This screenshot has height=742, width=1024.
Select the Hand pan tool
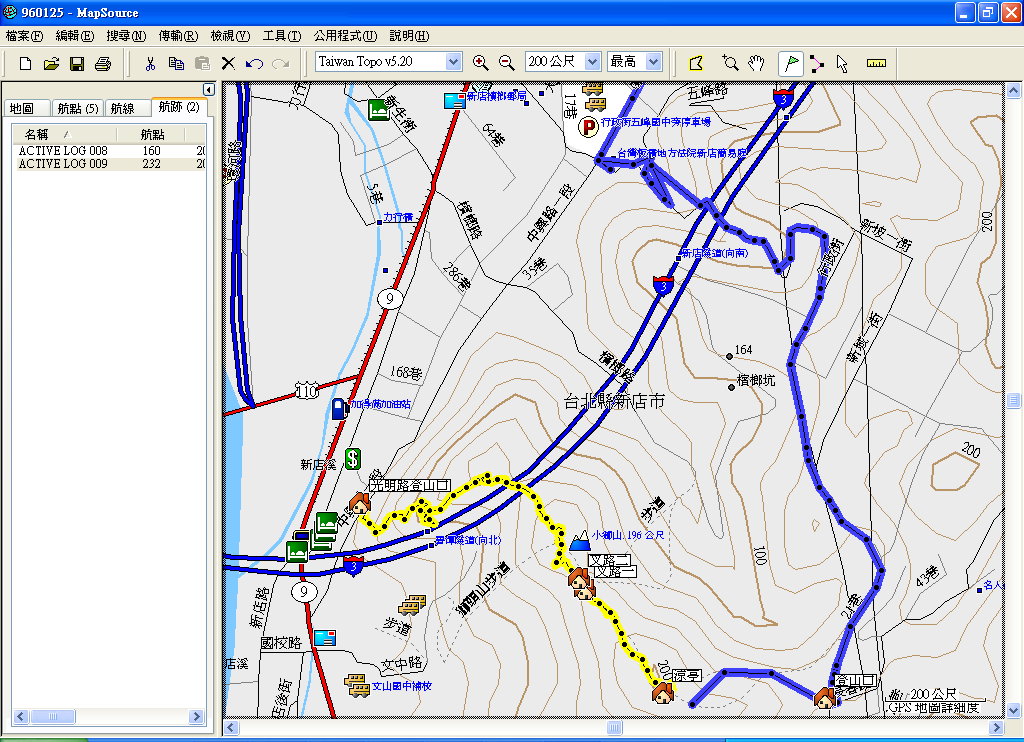tap(756, 63)
